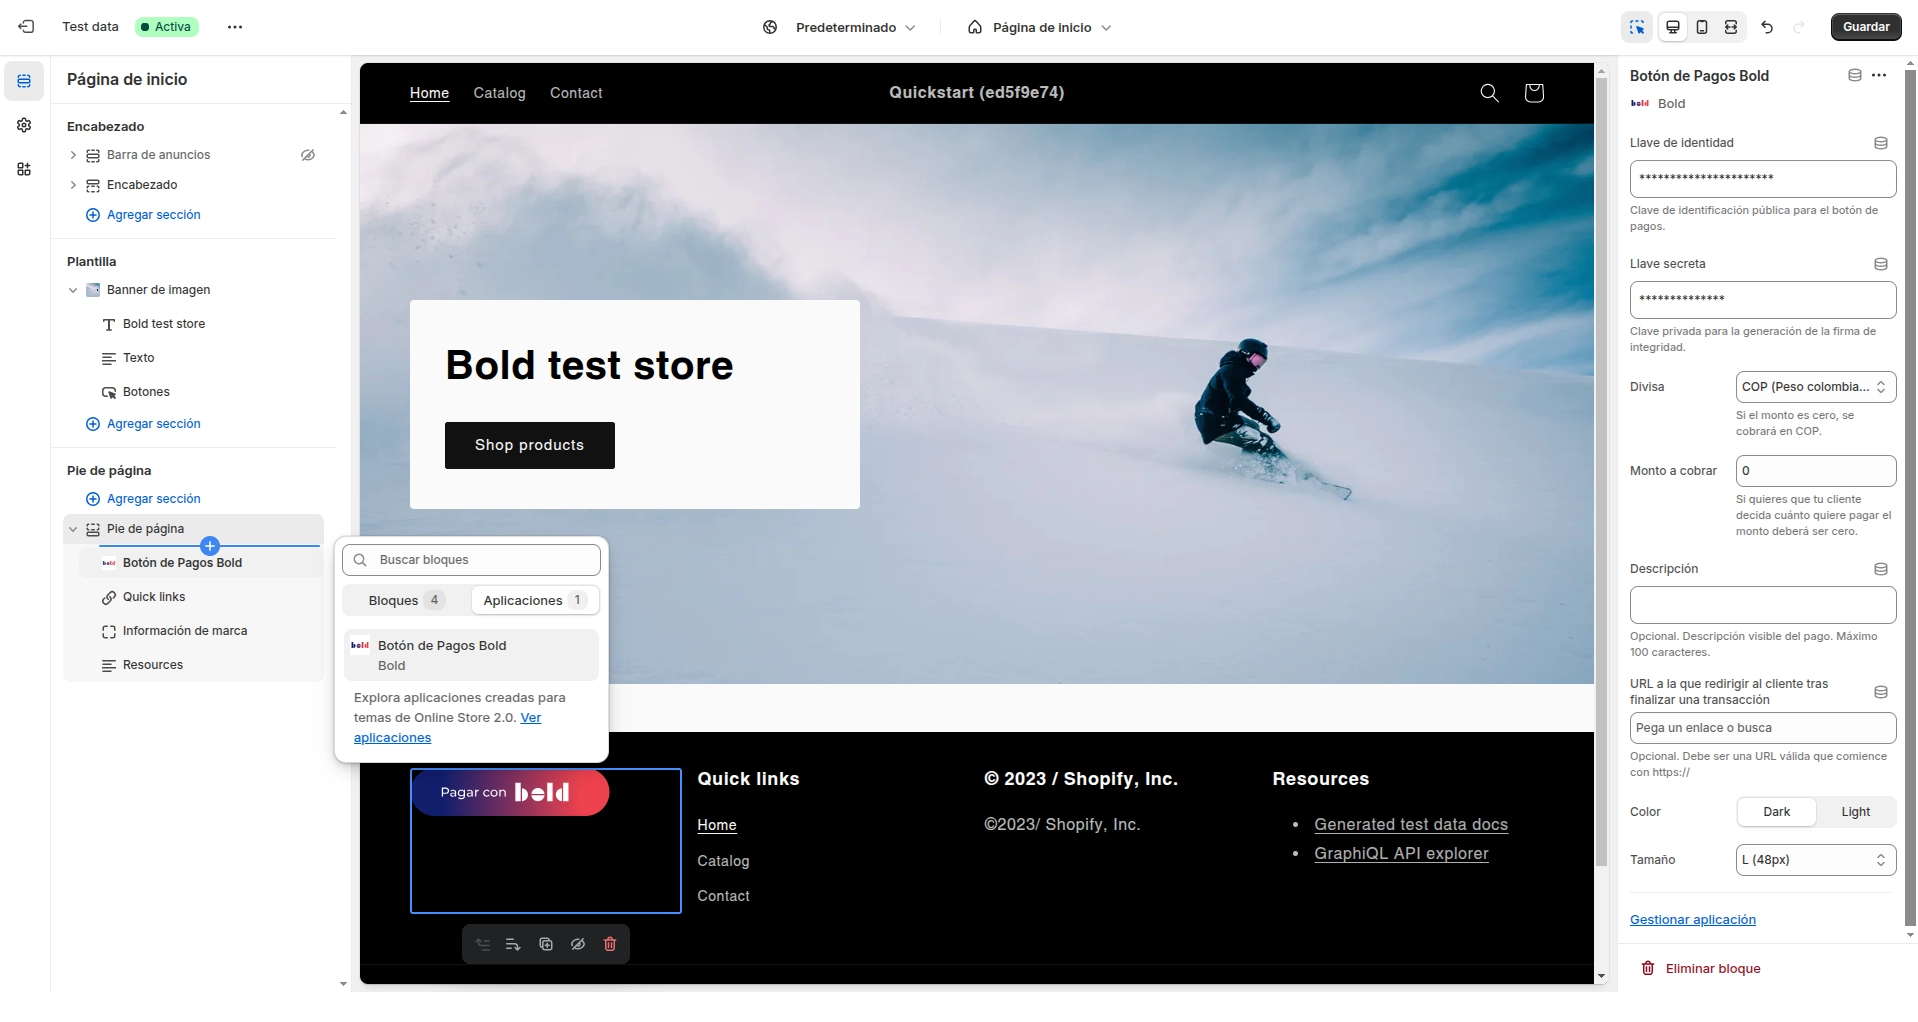
Task: Click the exit editor icon
Action: [27, 27]
